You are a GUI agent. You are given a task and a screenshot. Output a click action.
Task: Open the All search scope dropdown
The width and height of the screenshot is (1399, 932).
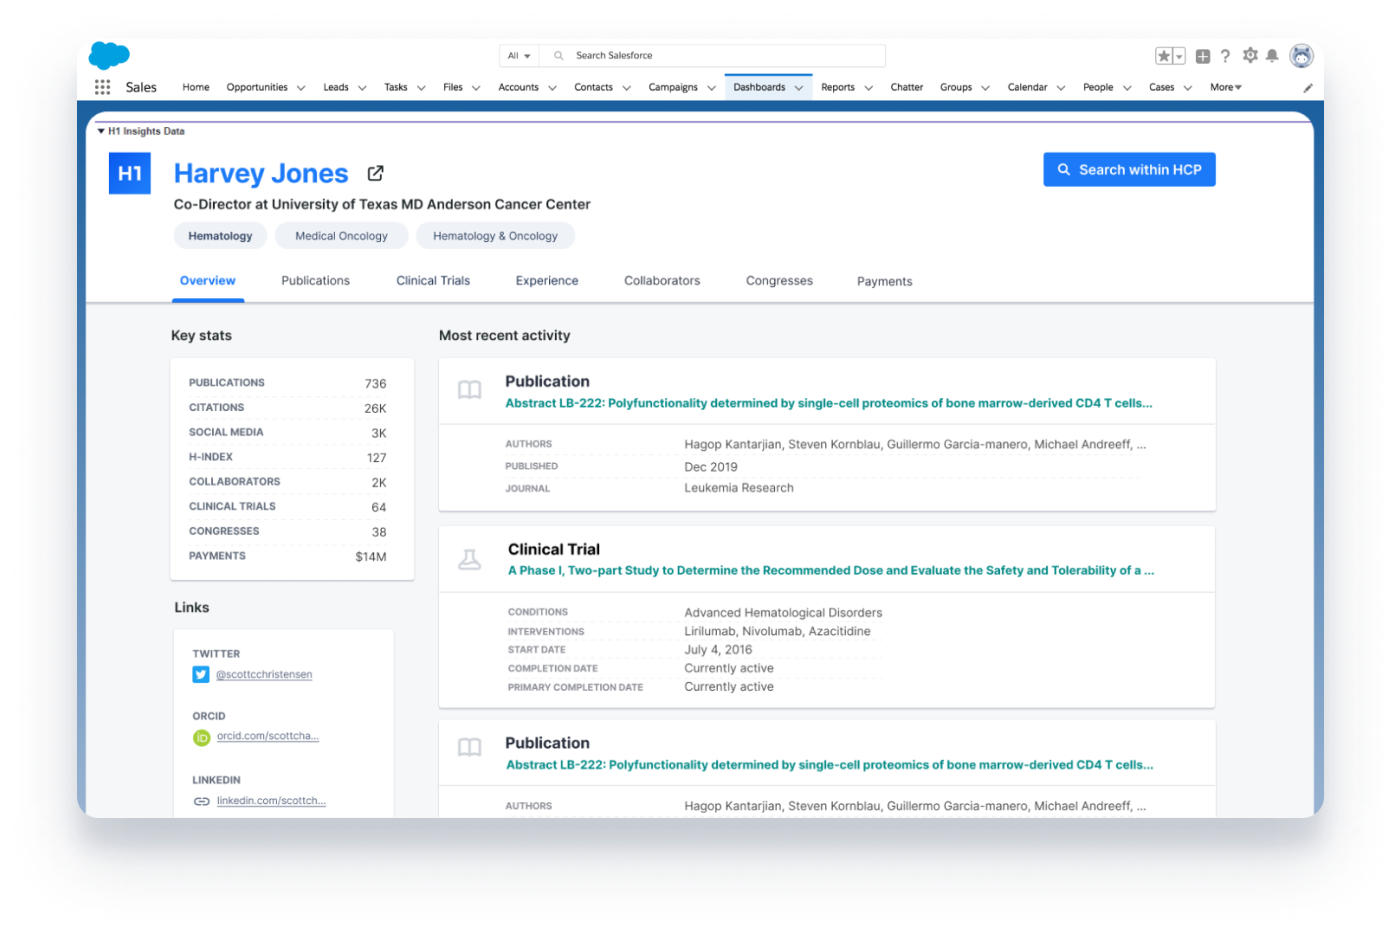tap(519, 56)
